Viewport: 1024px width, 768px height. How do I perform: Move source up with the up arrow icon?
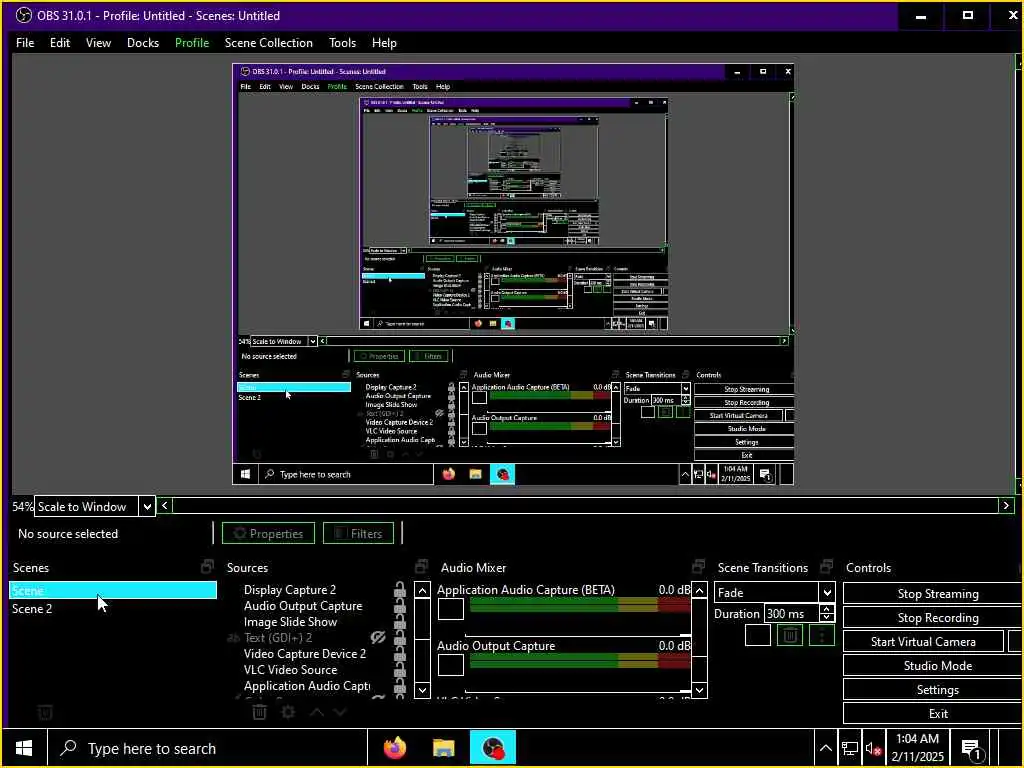[x=317, y=712]
